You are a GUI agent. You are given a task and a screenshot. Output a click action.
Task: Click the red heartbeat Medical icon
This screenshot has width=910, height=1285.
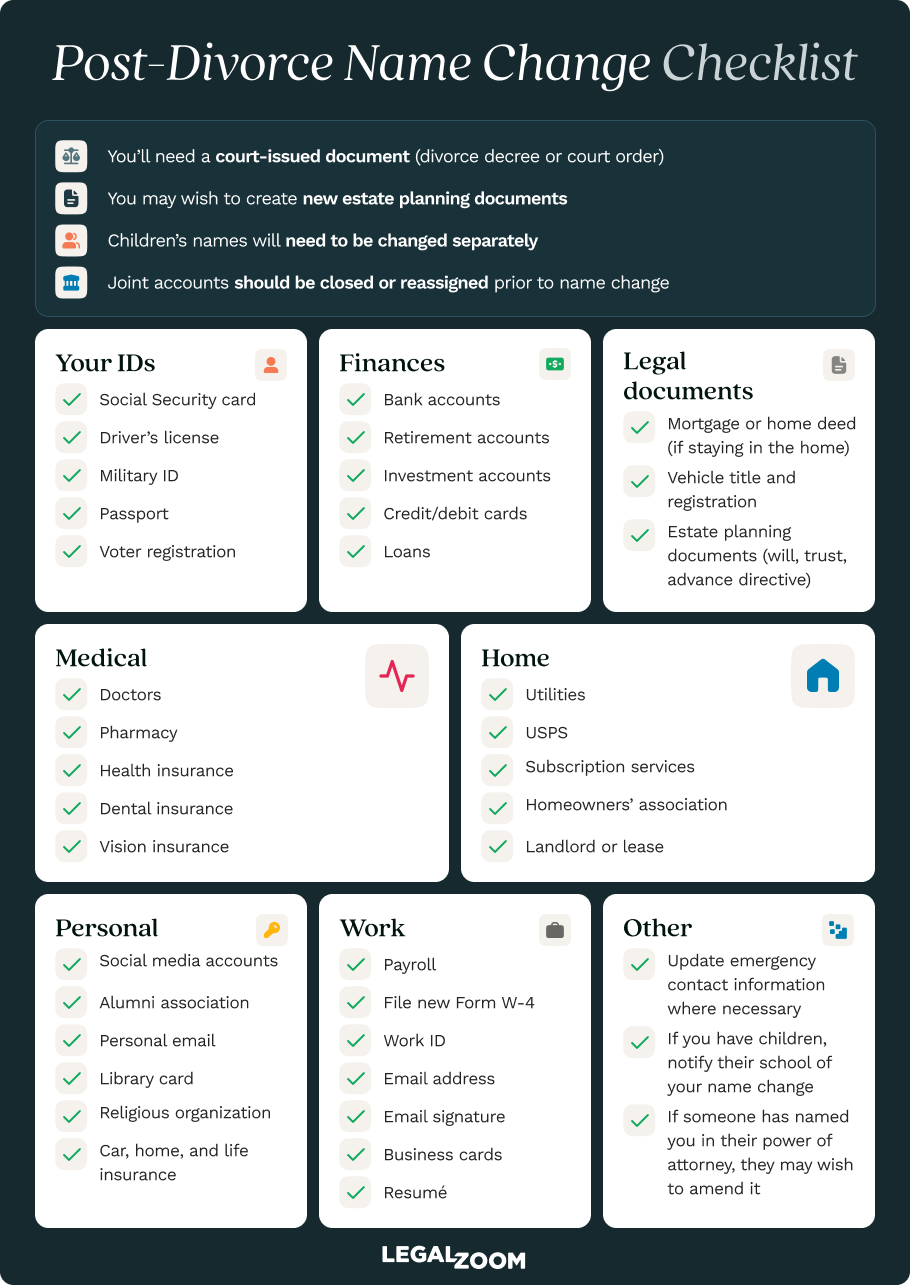pos(397,676)
